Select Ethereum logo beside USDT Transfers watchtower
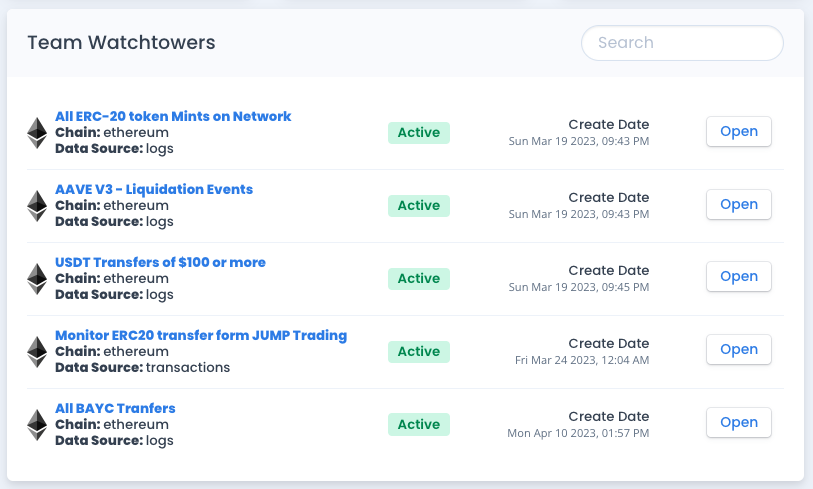The image size is (813, 489). (x=37, y=279)
